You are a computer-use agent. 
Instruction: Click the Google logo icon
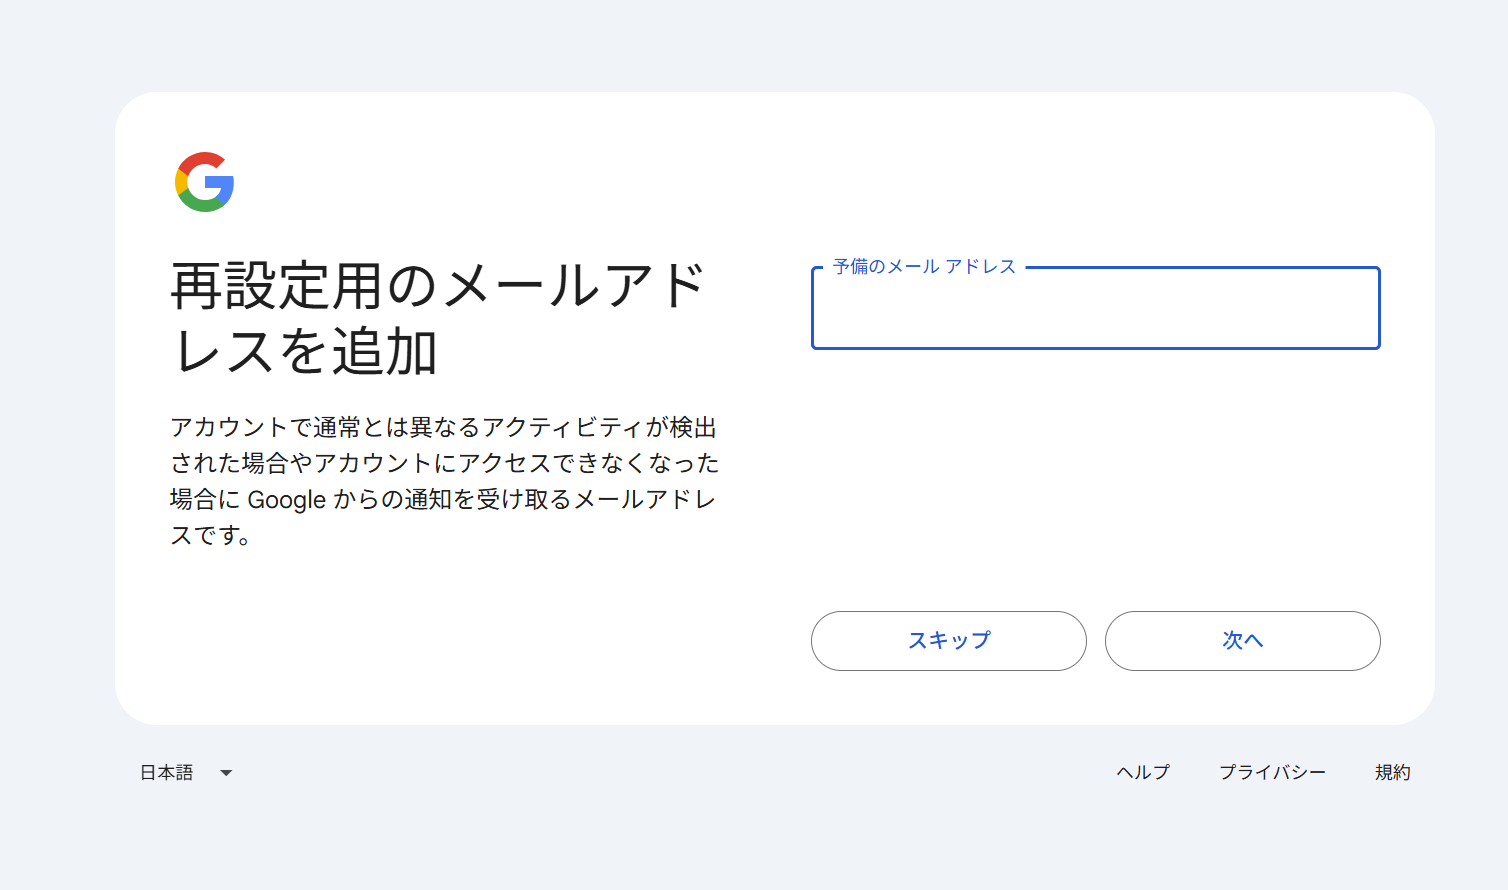(205, 182)
